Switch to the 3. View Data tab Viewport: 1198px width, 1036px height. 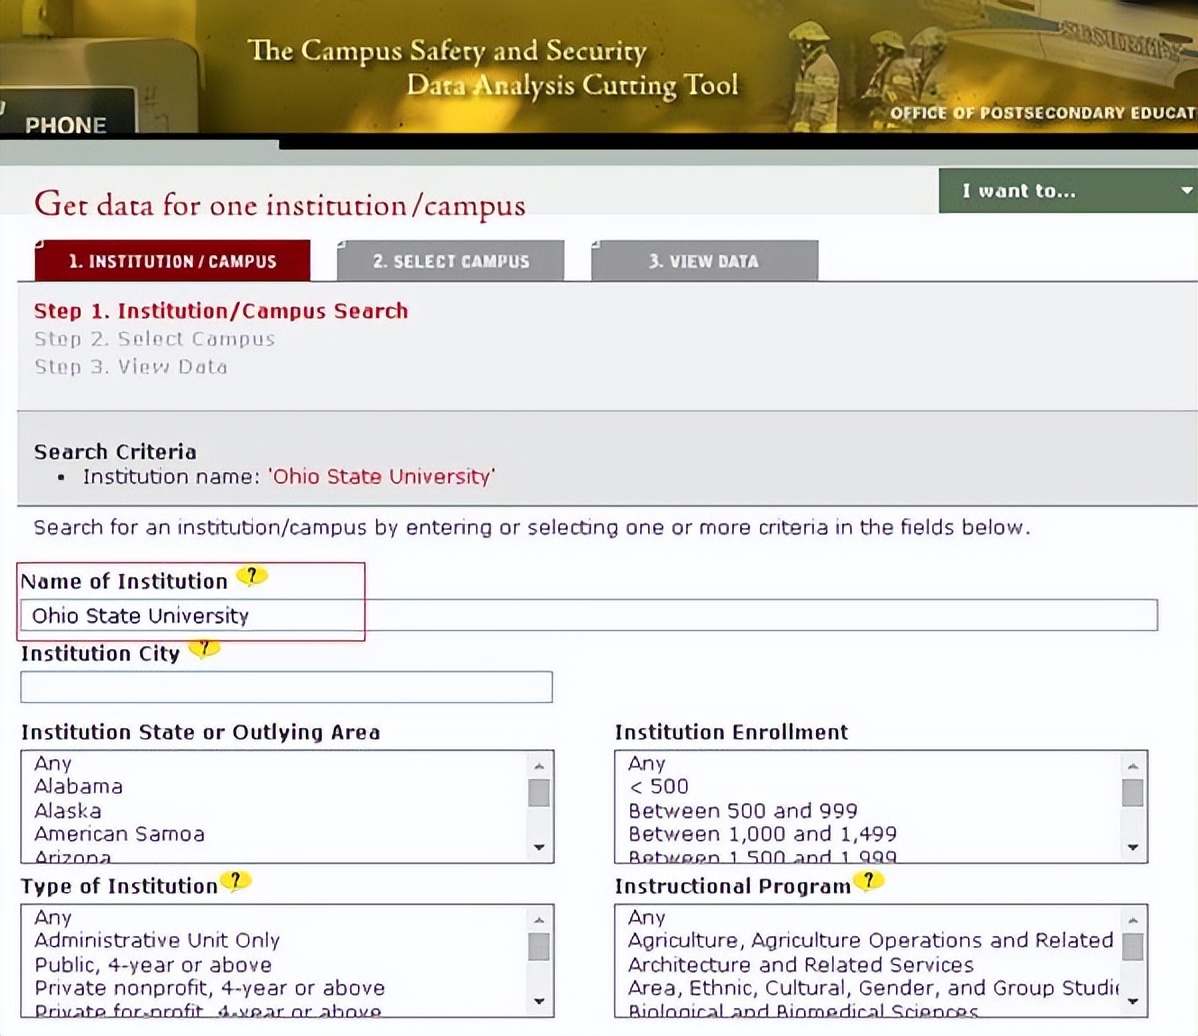coord(704,261)
